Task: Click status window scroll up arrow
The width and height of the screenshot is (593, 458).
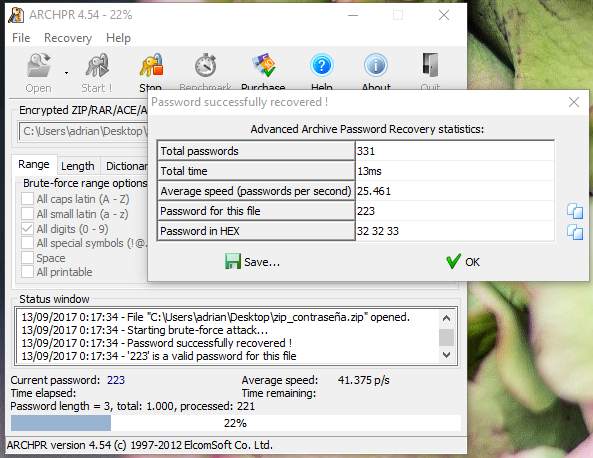Action: [x=447, y=318]
